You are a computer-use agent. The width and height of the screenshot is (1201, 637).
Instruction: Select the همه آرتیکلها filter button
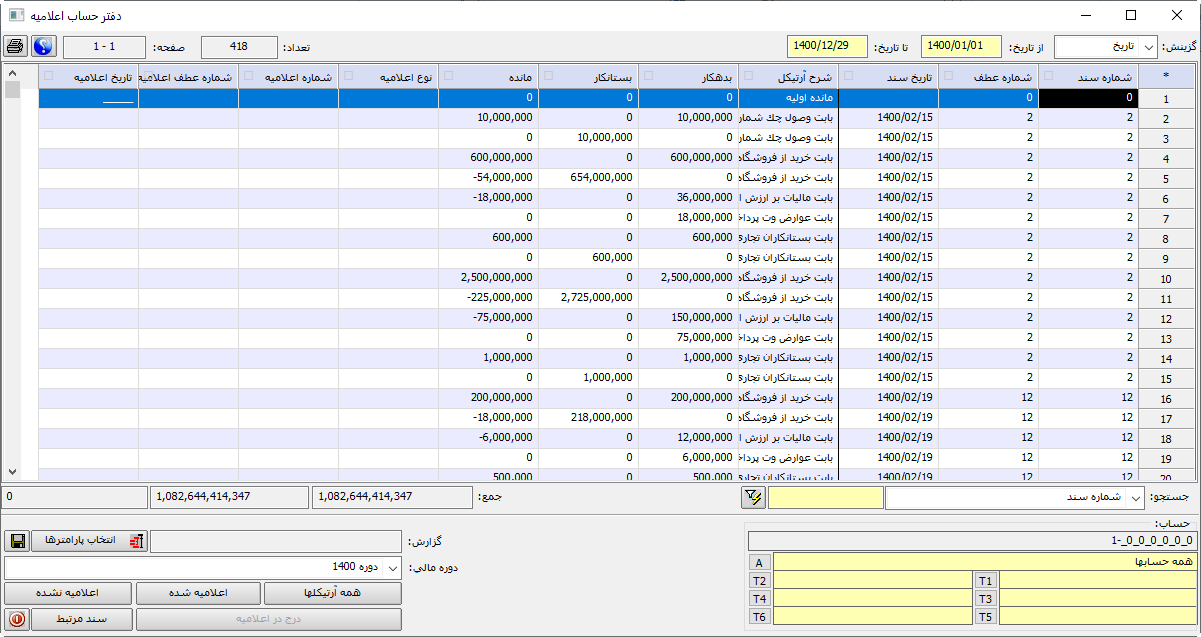[332, 593]
